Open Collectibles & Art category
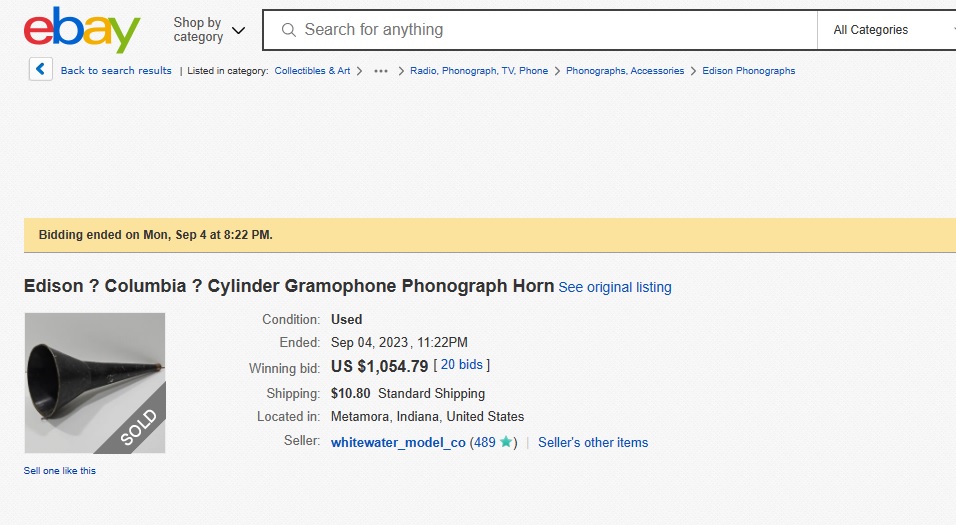Image resolution: width=956 pixels, height=525 pixels. click(x=312, y=71)
